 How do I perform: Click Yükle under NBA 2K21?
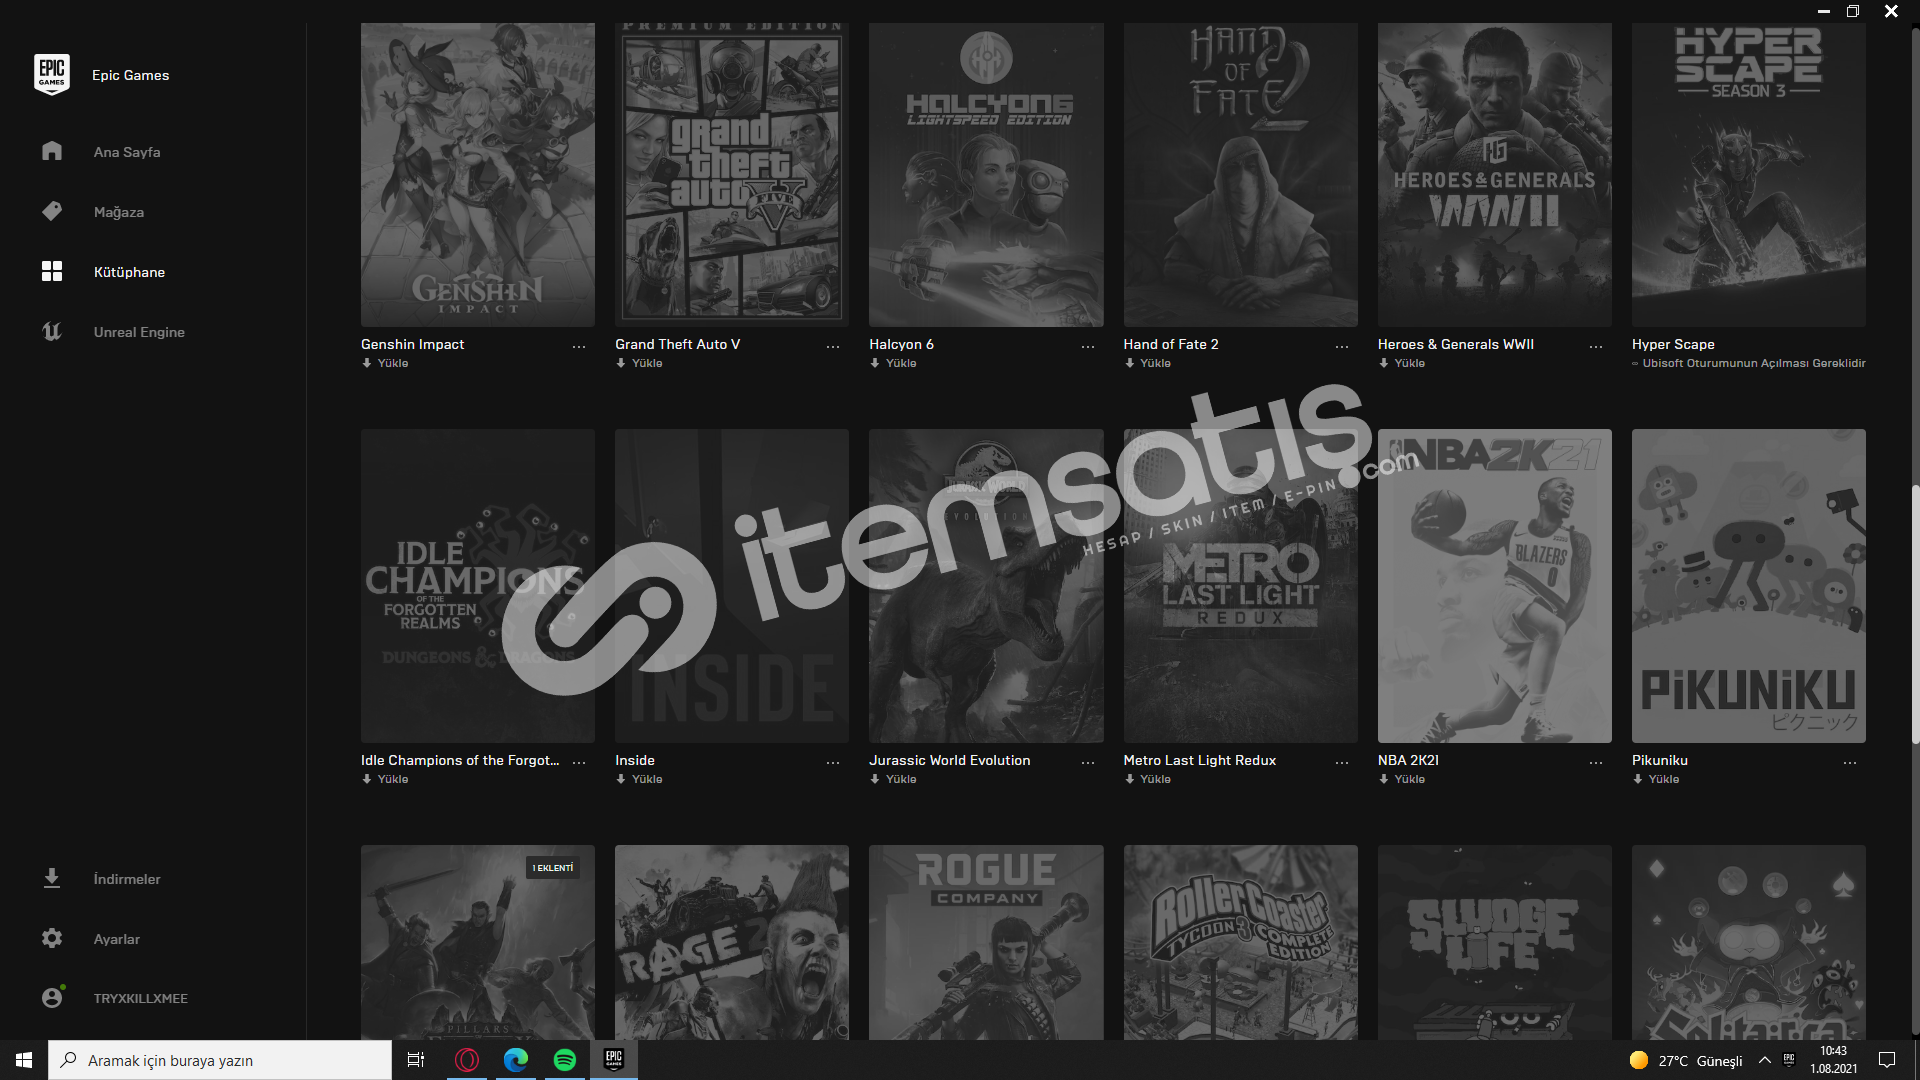click(x=1410, y=779)
